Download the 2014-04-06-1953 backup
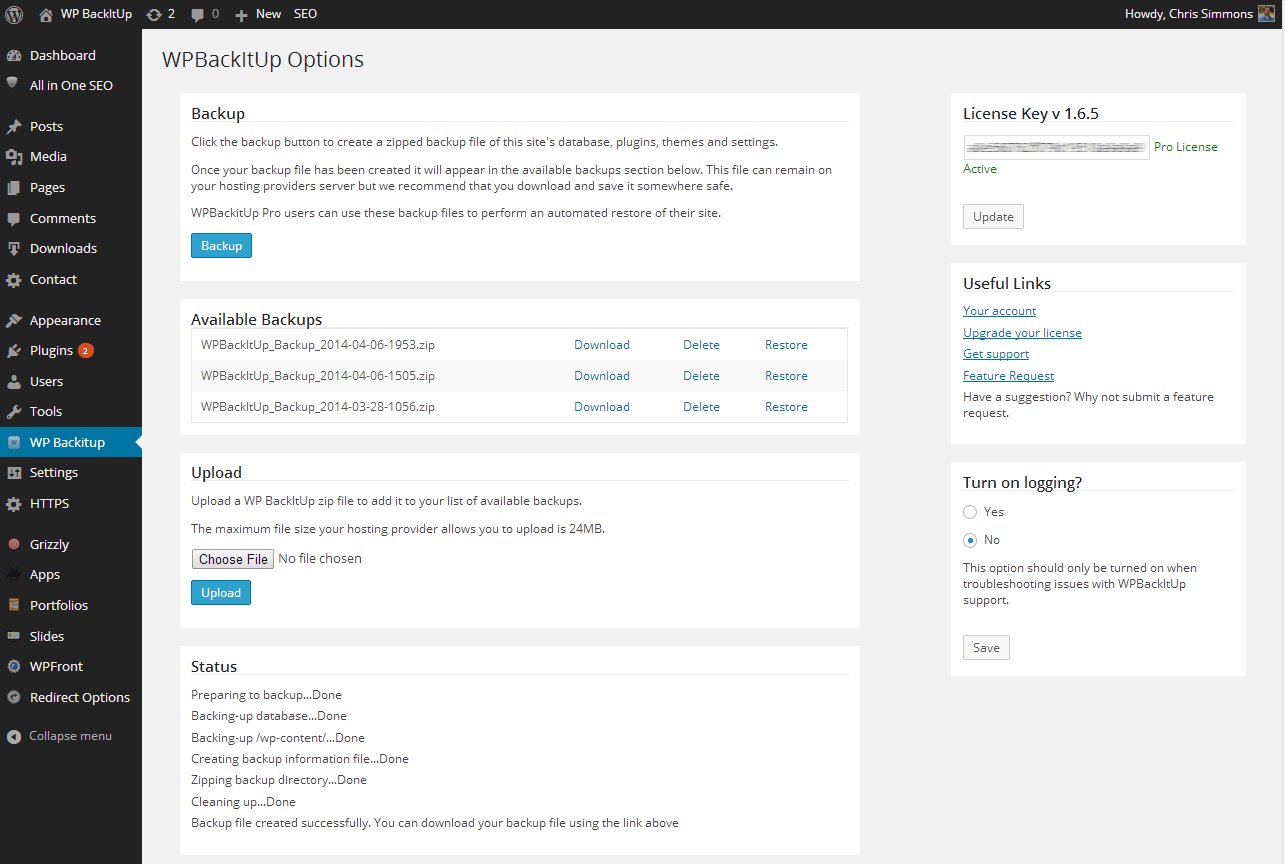The height and width of the screenshot is (864, 1285). tap(602, 345)
